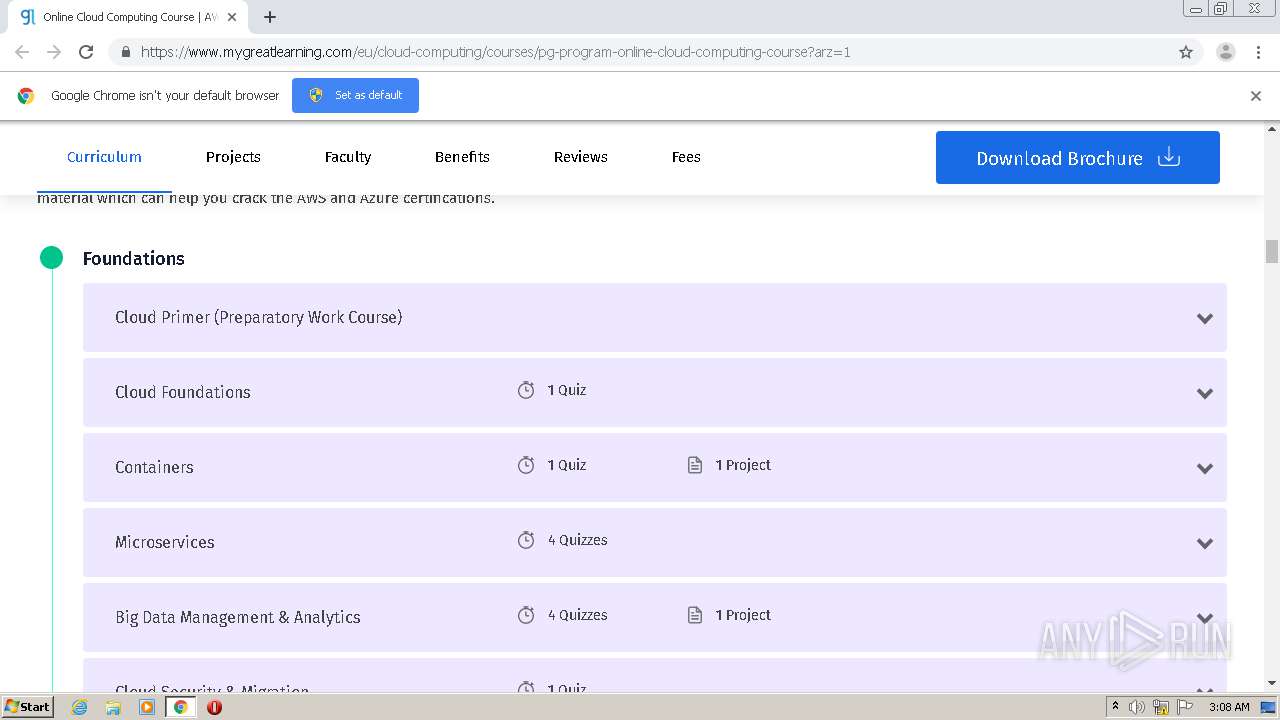This screenshot has width=1280, height=720.
Task: Click '4 Quizzes' in Microservices row
Action: (578, 540)
